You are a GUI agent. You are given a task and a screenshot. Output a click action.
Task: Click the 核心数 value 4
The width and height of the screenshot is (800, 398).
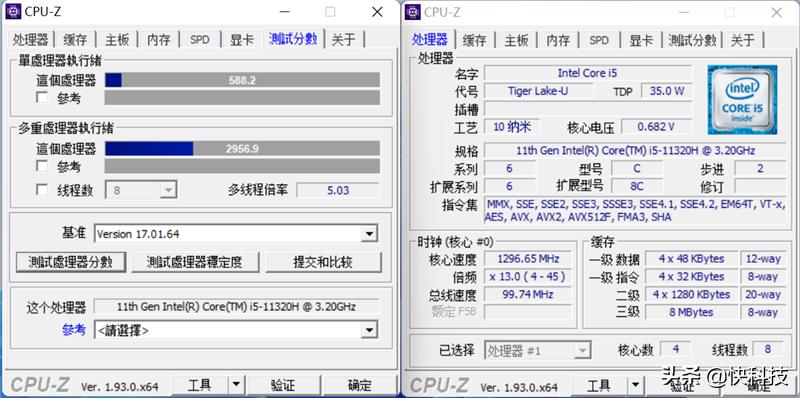pyautogui.click(x=676, y=350)
